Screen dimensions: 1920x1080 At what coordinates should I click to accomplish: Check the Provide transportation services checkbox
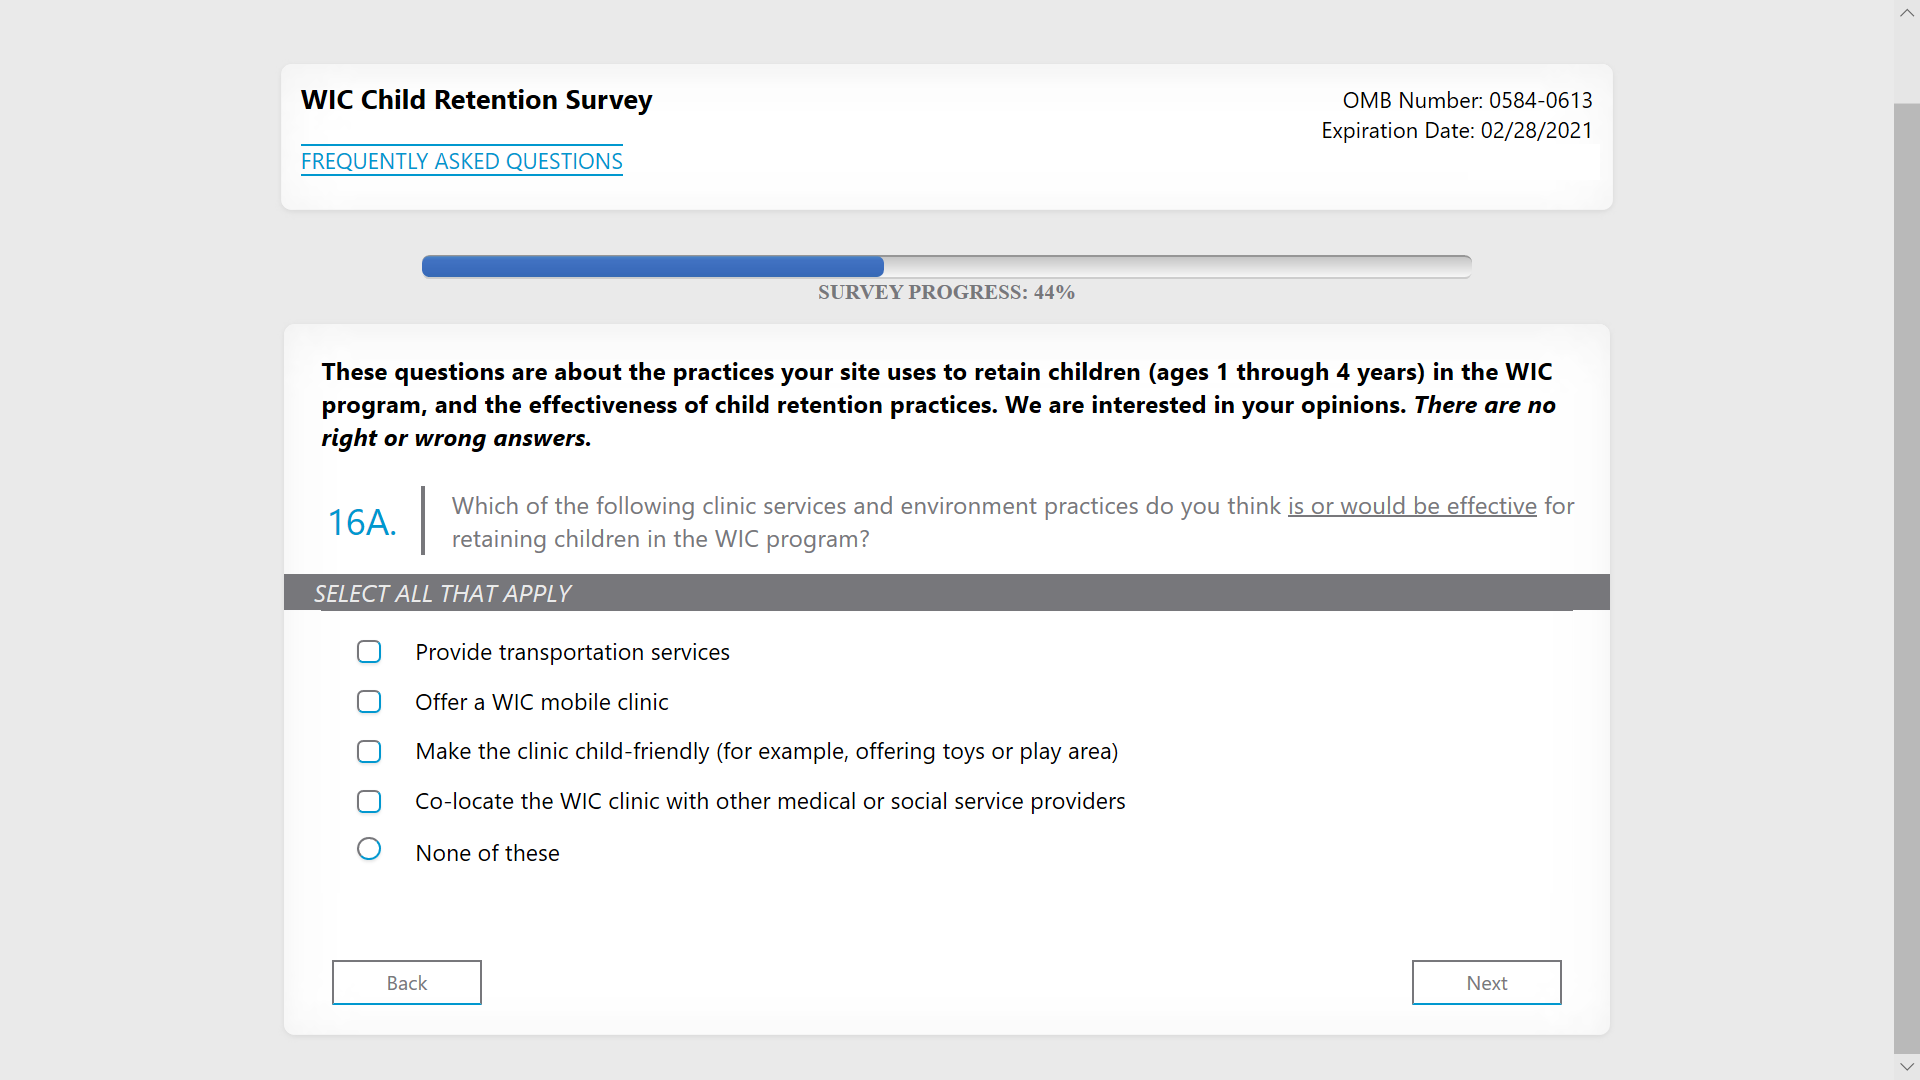coord(369,652)
